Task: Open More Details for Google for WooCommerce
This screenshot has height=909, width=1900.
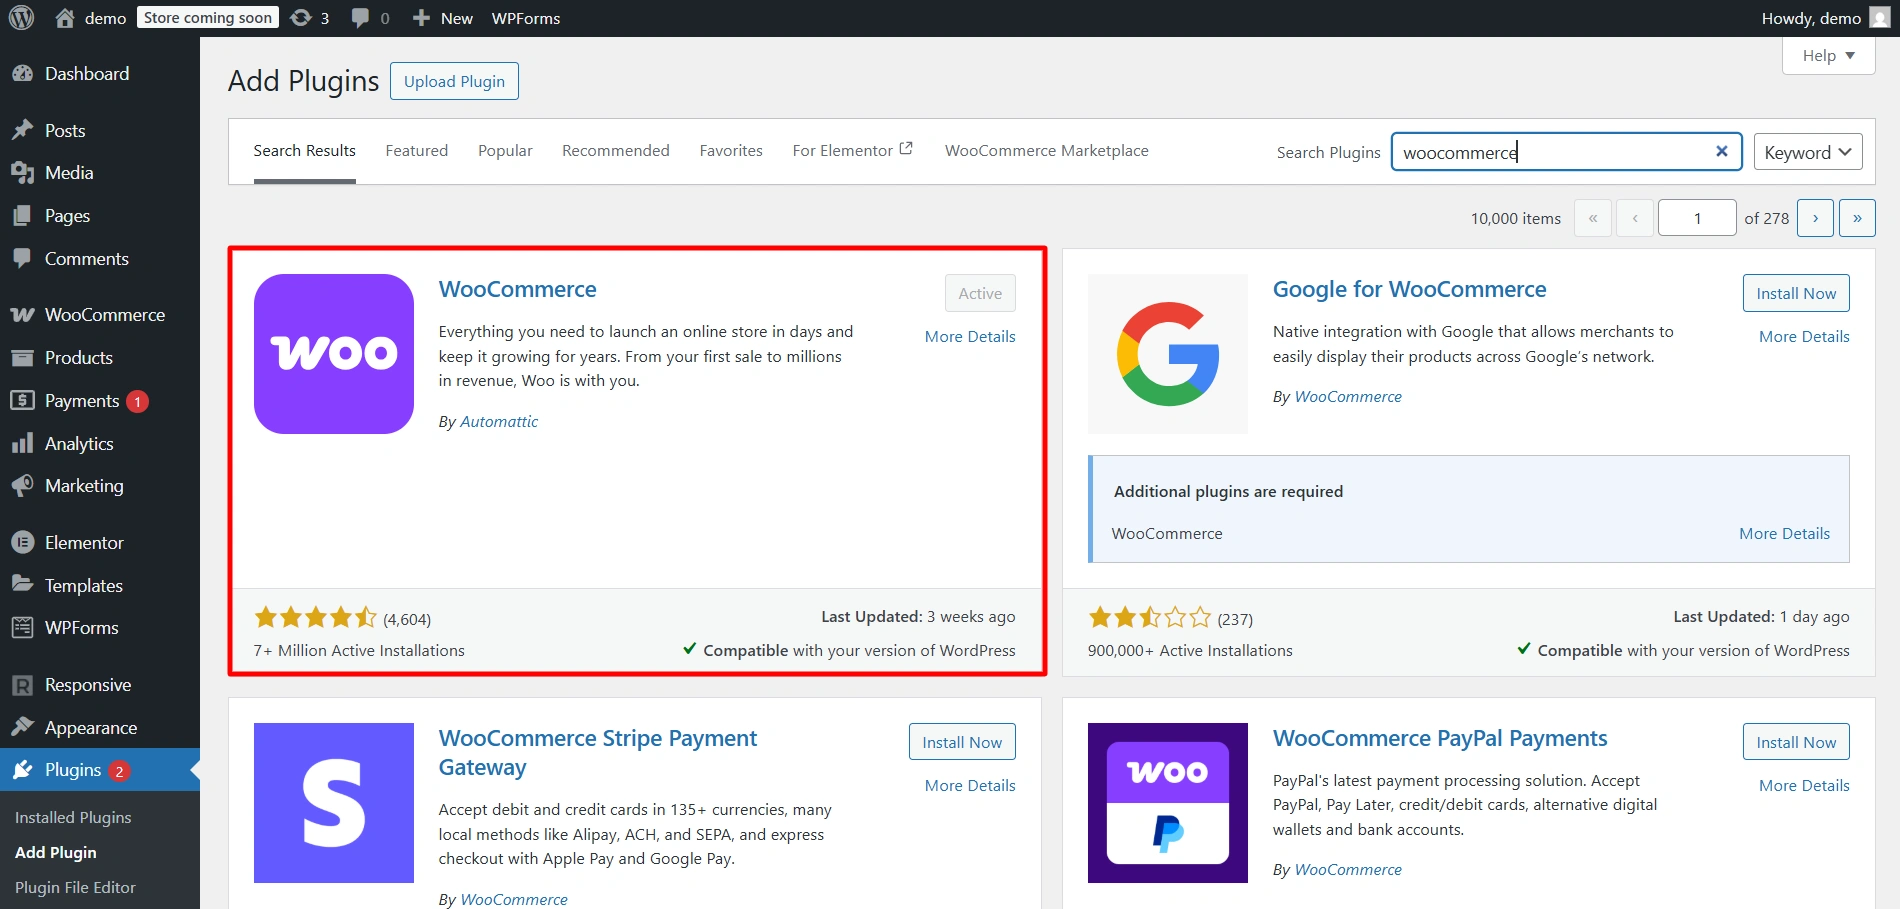Action: click(x=1804, y=337)
